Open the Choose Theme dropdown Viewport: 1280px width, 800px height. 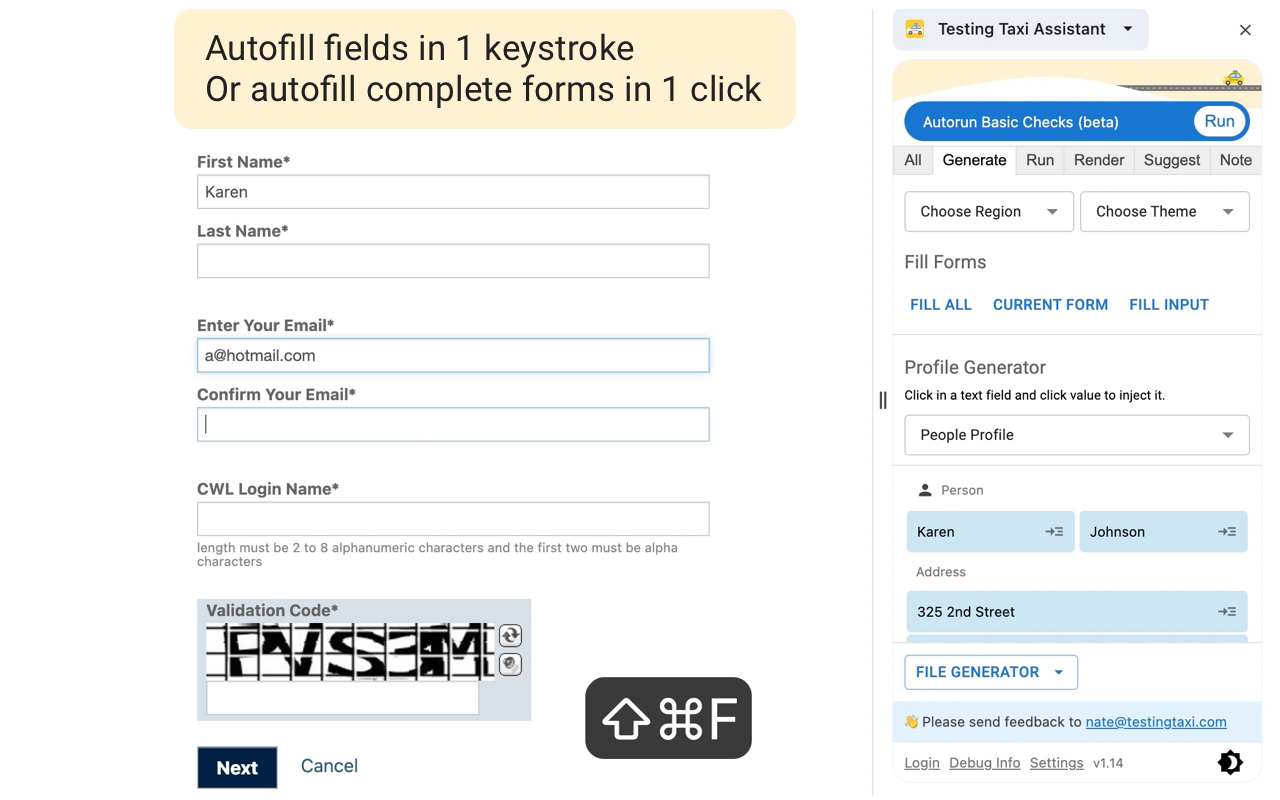(x=1165, y=212)
